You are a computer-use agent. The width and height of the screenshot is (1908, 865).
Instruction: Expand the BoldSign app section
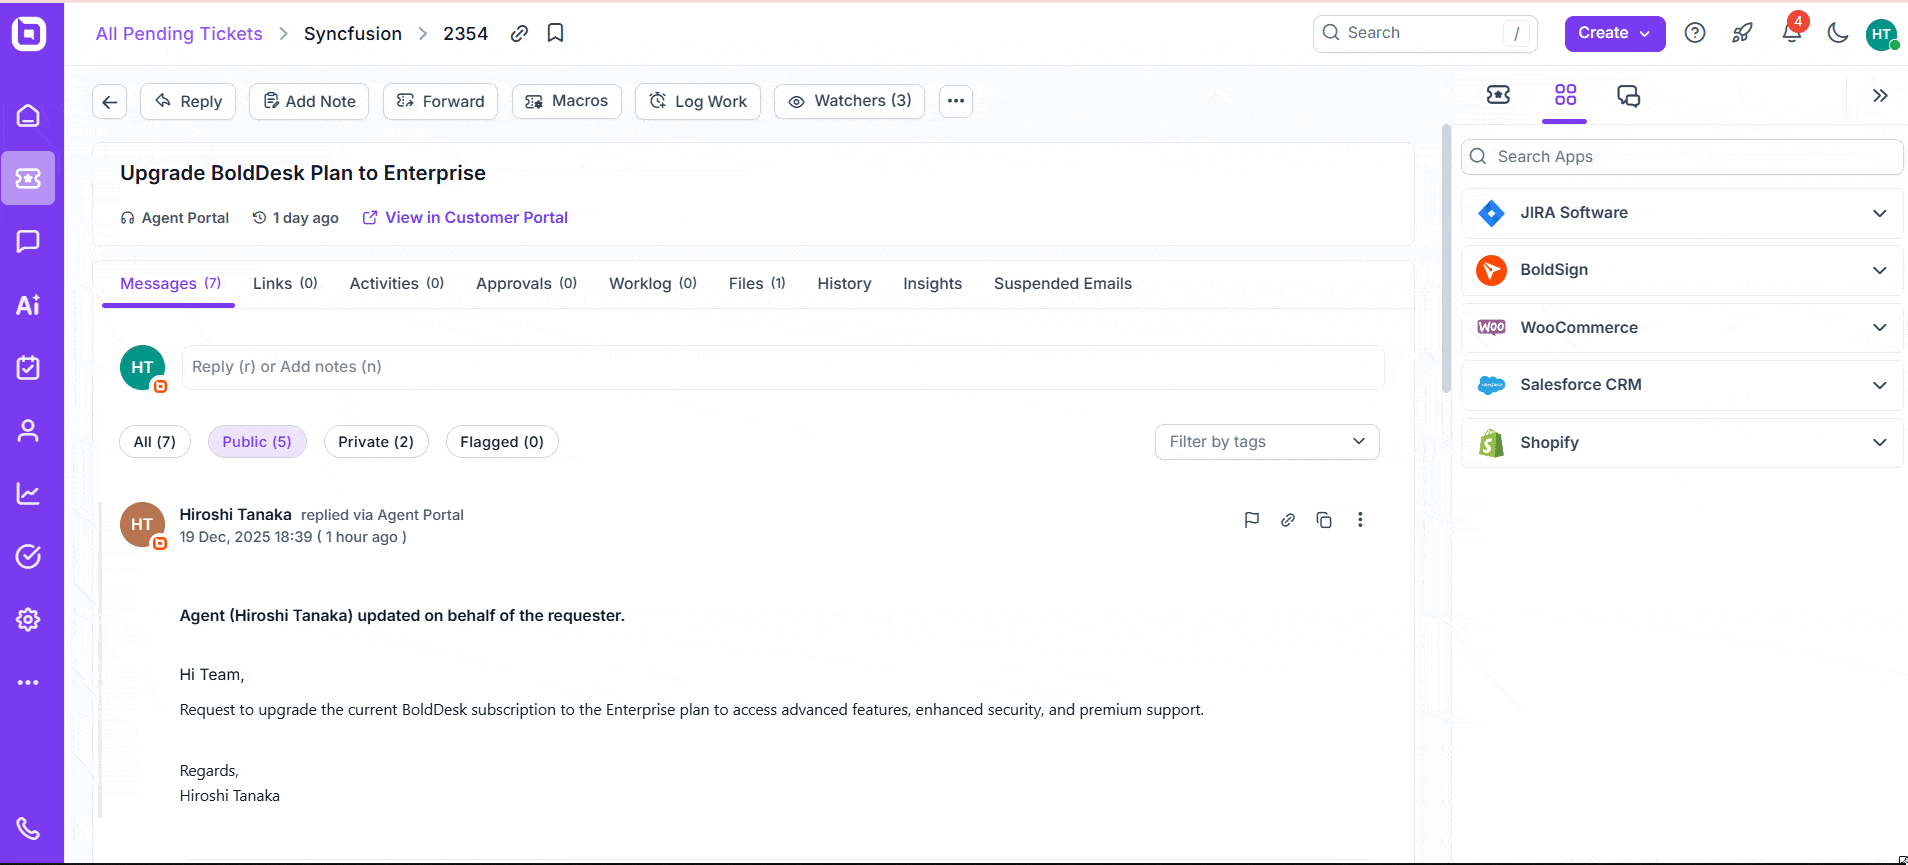point(1682,270)
